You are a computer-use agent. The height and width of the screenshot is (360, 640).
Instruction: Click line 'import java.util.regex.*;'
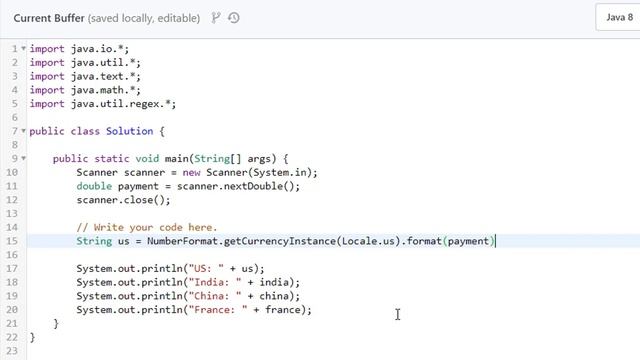pos(103,104)
